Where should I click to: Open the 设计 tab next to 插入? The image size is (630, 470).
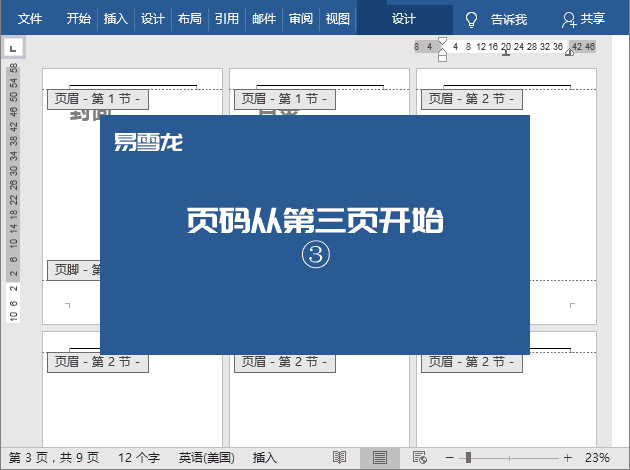tap(153, 18)
